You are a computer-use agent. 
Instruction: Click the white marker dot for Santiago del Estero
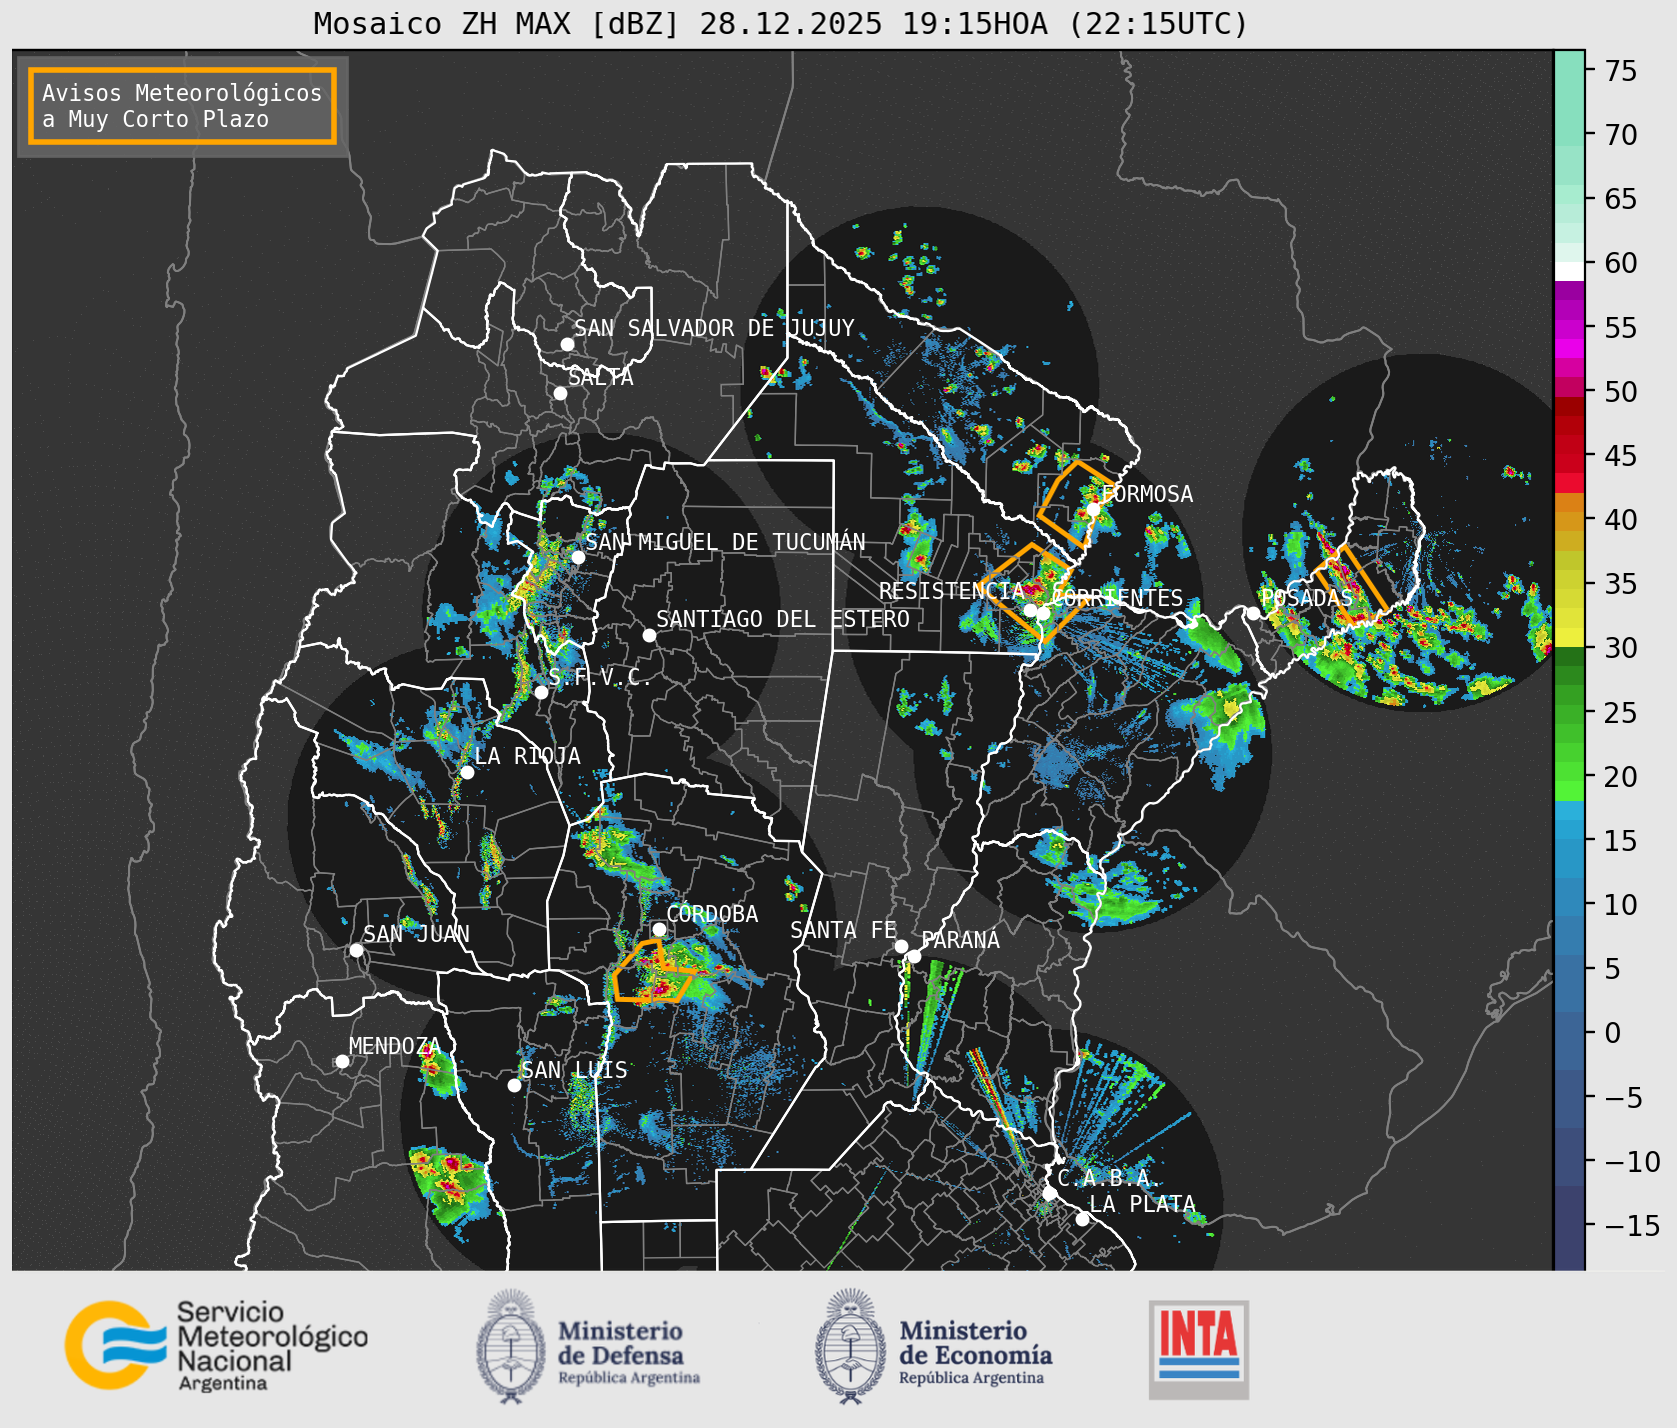click(649, 635)
